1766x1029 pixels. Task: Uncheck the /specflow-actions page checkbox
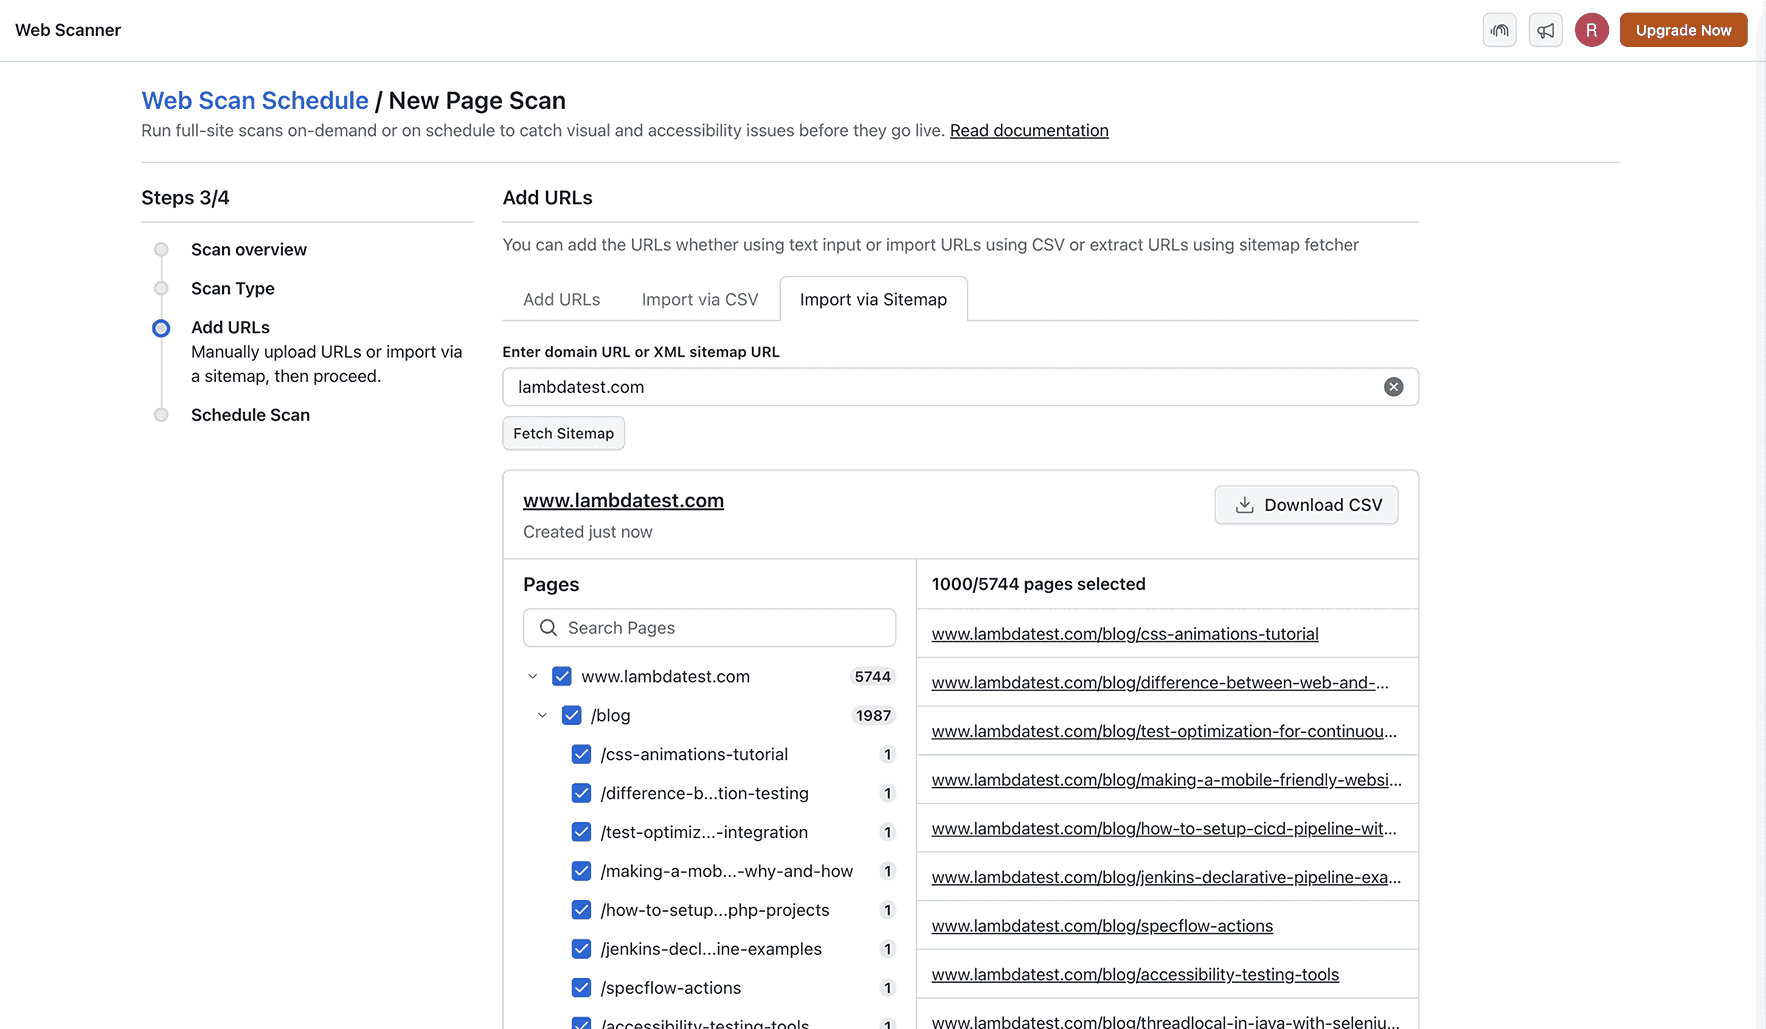tap(581, 988)
